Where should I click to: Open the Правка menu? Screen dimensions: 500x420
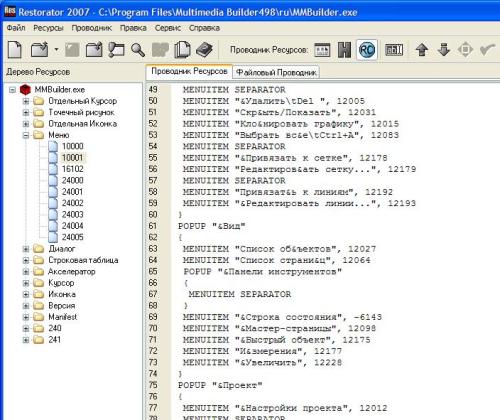[133, 28]
